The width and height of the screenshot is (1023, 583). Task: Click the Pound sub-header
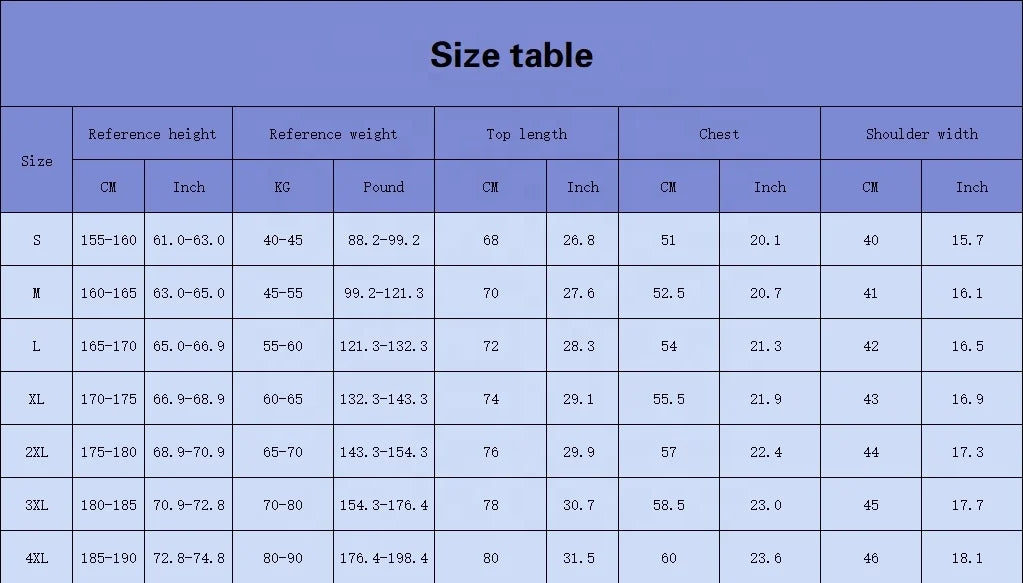[x=384, y=187]
